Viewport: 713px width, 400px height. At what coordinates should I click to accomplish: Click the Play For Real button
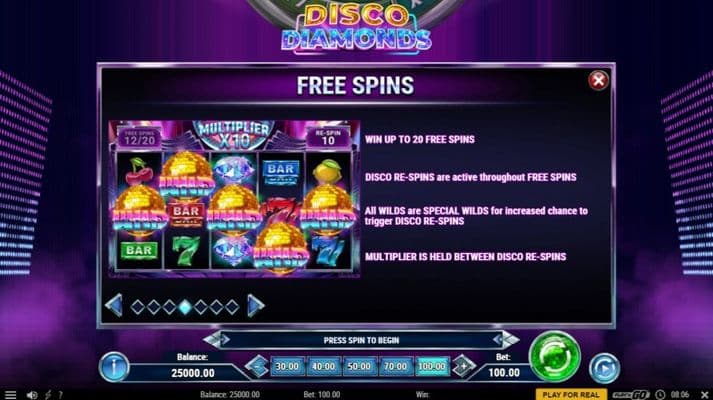571,395
